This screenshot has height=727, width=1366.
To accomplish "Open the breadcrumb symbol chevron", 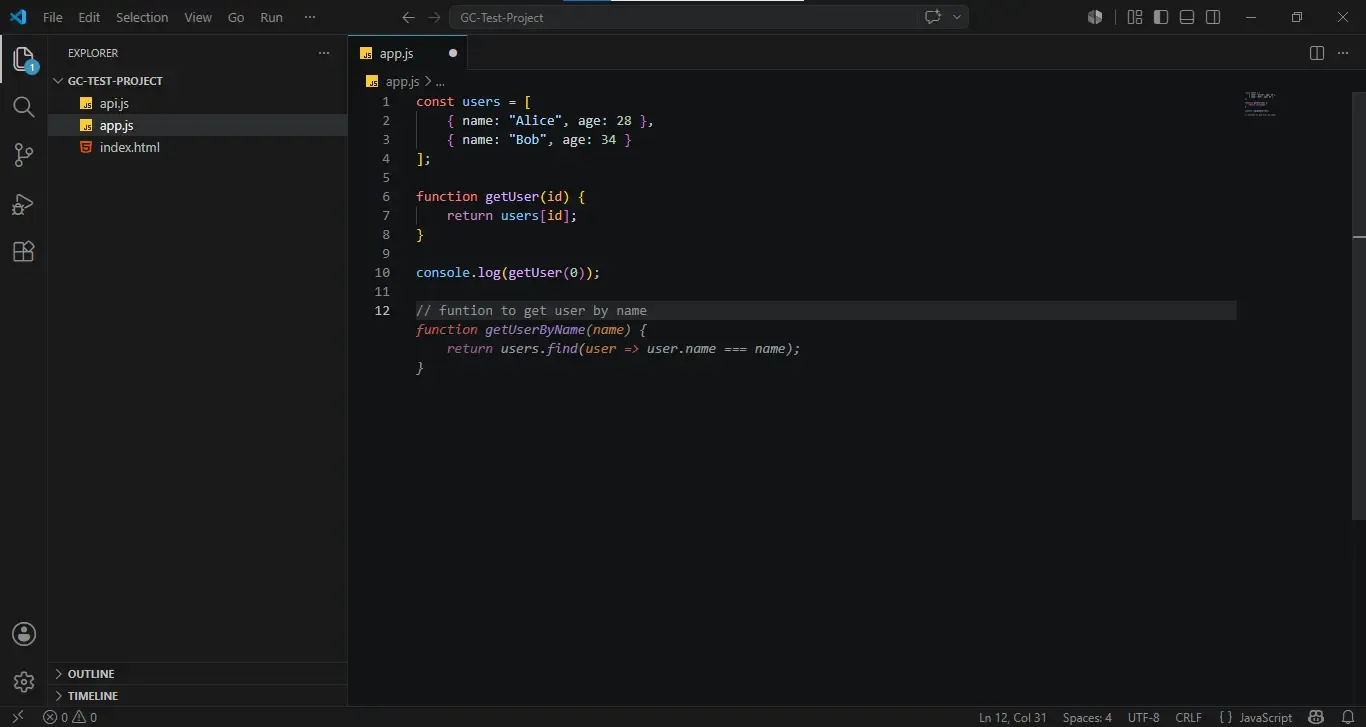I will 428,82.
